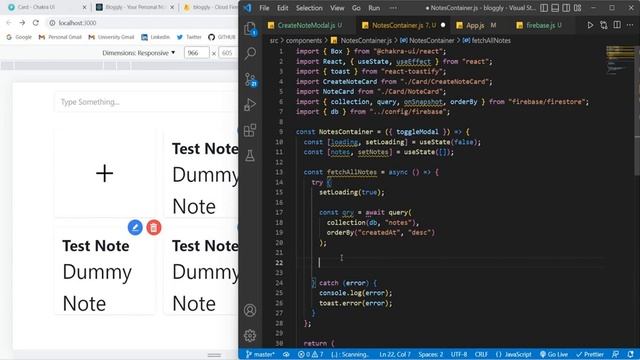This screenshot has height=360, width=640.
Task: Open the Spaces: 2 indentation selector
Action: pos(431,354)
